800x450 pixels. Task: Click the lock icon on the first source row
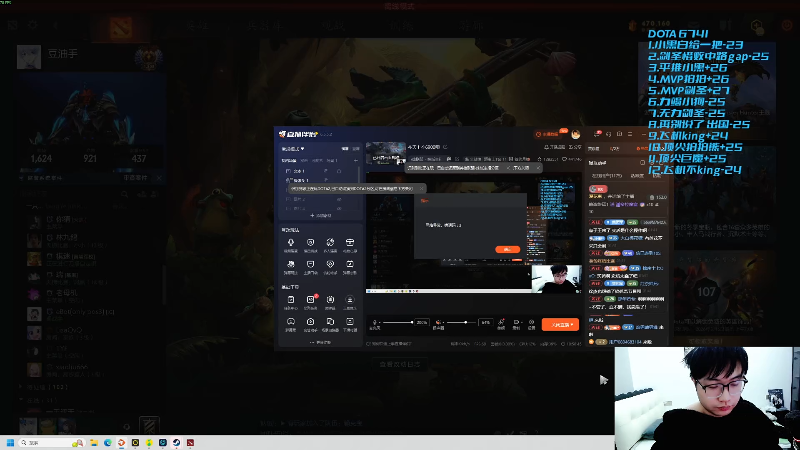click(x=339, y=171)
